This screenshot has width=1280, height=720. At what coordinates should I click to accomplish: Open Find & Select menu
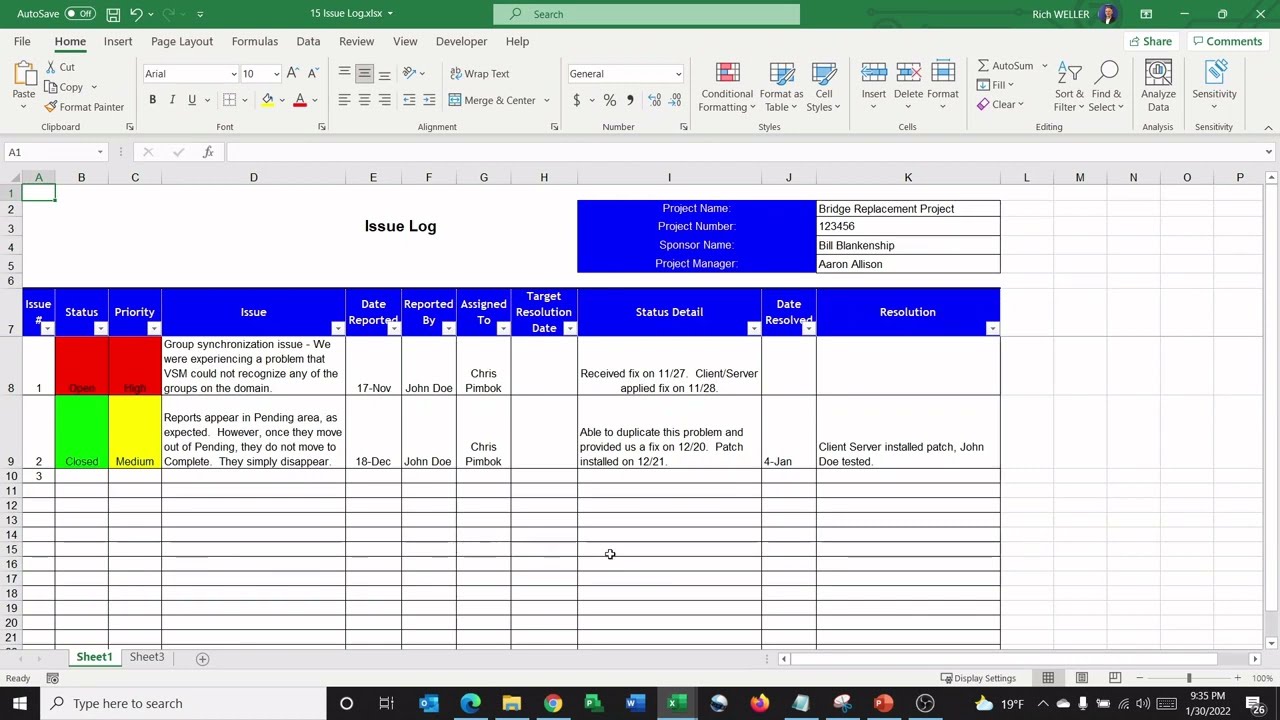(x=1106, y=88)
